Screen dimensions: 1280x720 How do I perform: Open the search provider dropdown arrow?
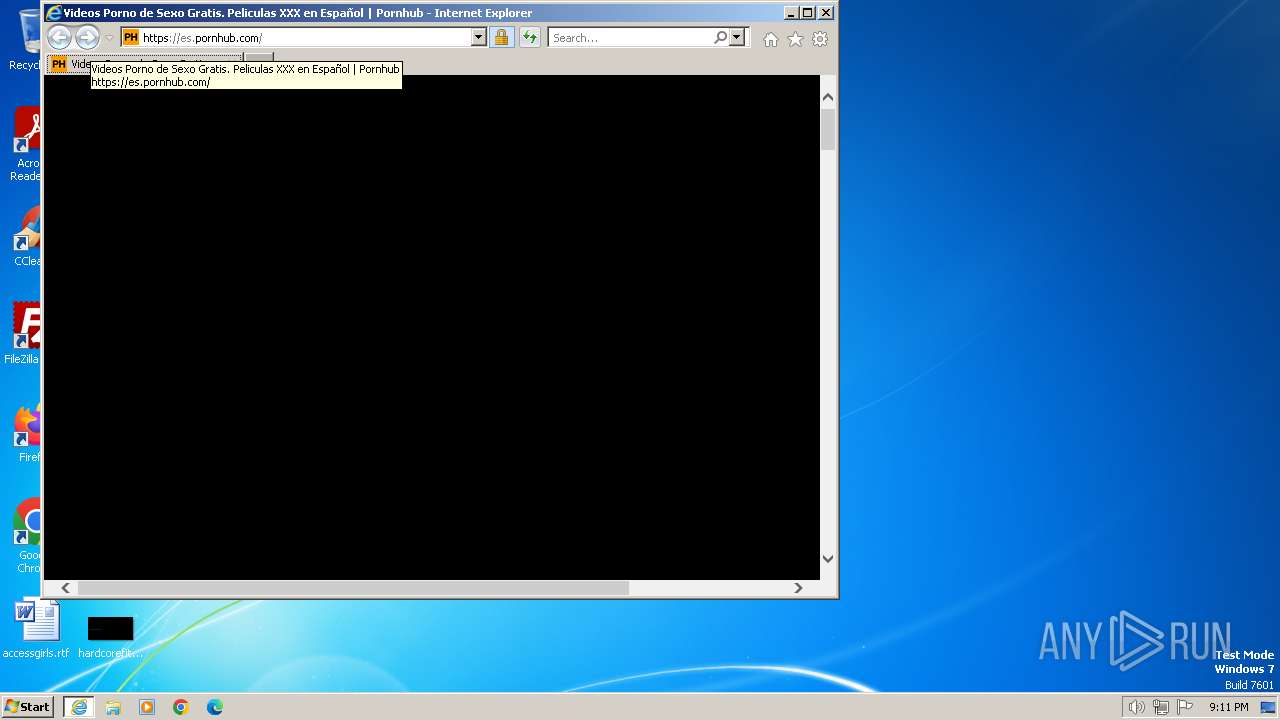click(x=737, y=38)
